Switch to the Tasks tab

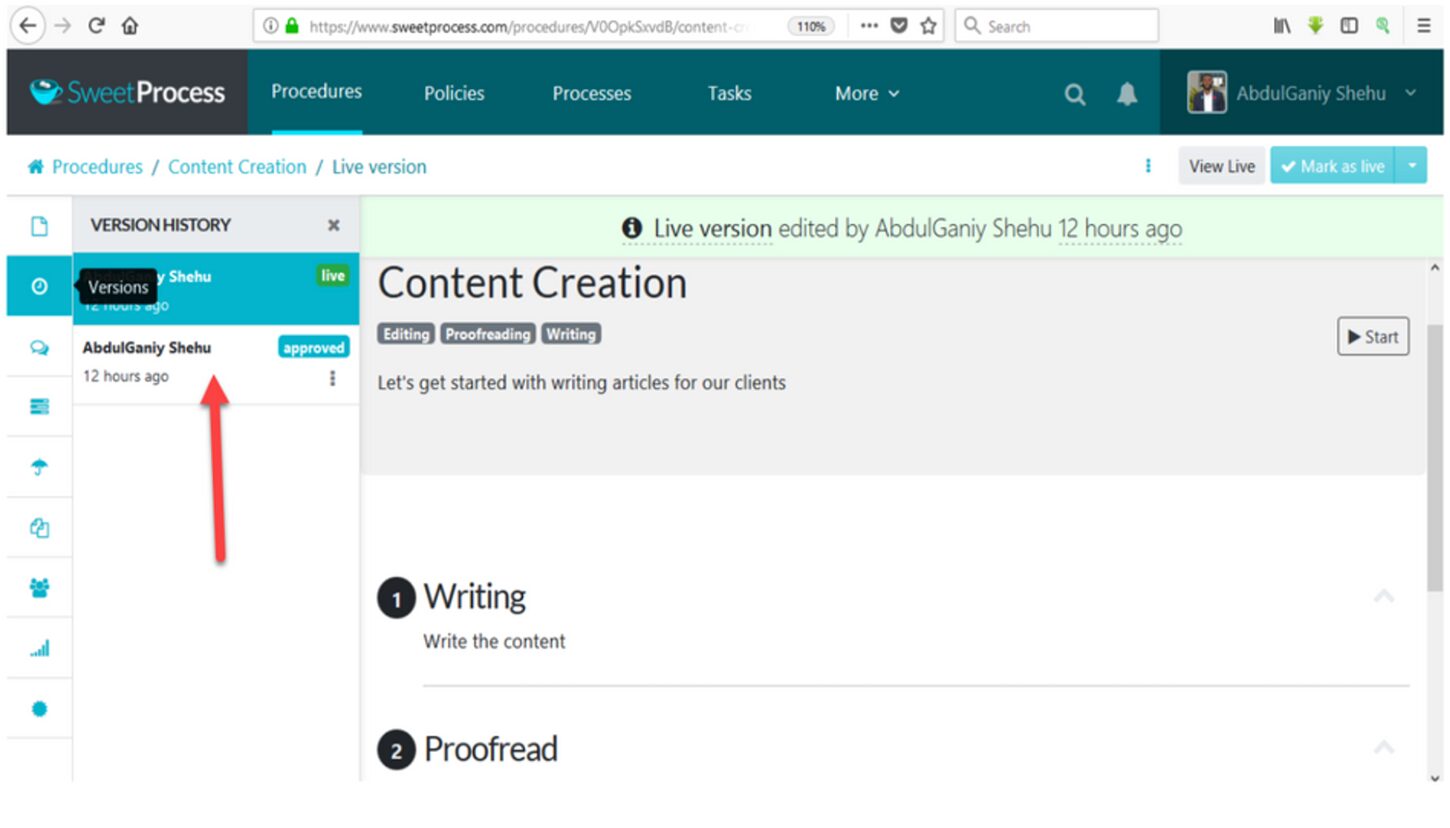point(729,94)
